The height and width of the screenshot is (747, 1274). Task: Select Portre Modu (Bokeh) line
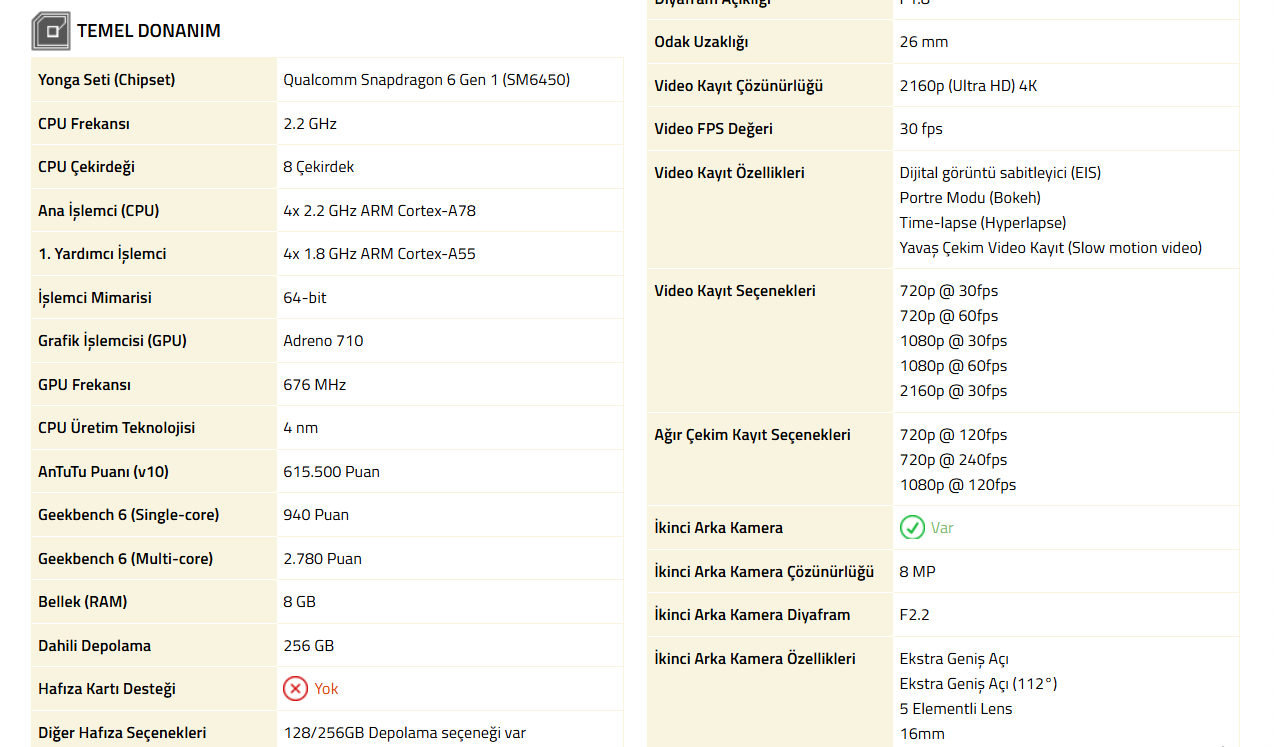(x=970, y=198)
